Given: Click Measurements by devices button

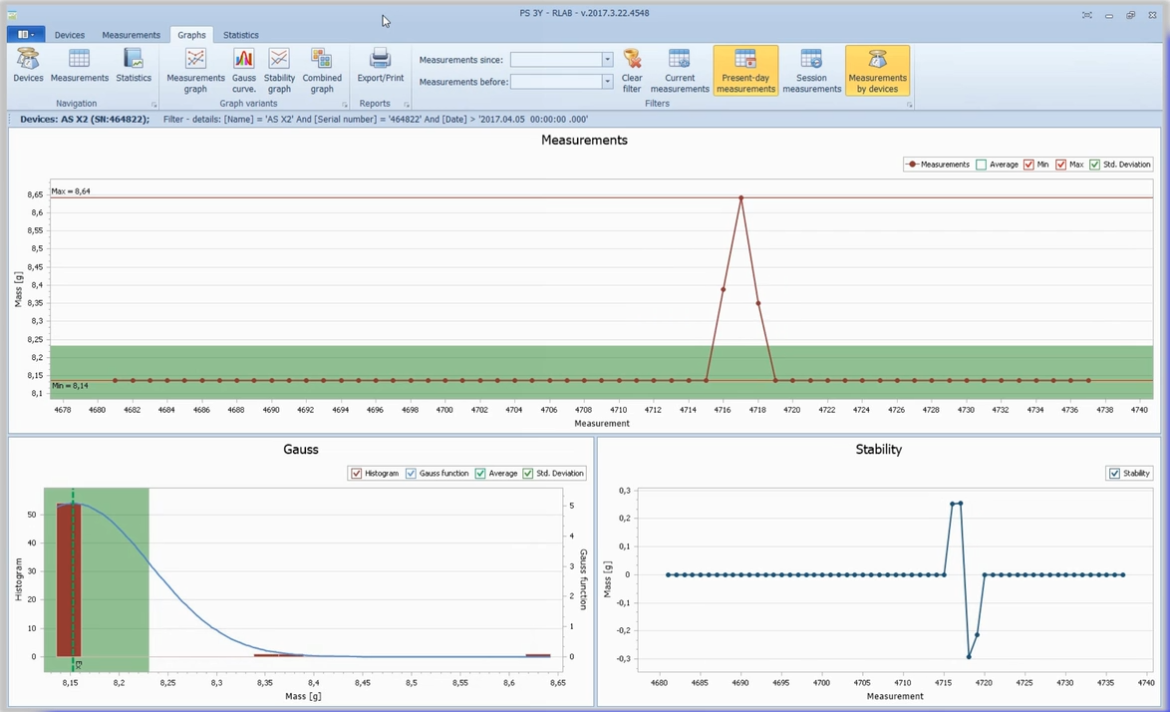Looking at the screenshot, I should click(877, 68).
